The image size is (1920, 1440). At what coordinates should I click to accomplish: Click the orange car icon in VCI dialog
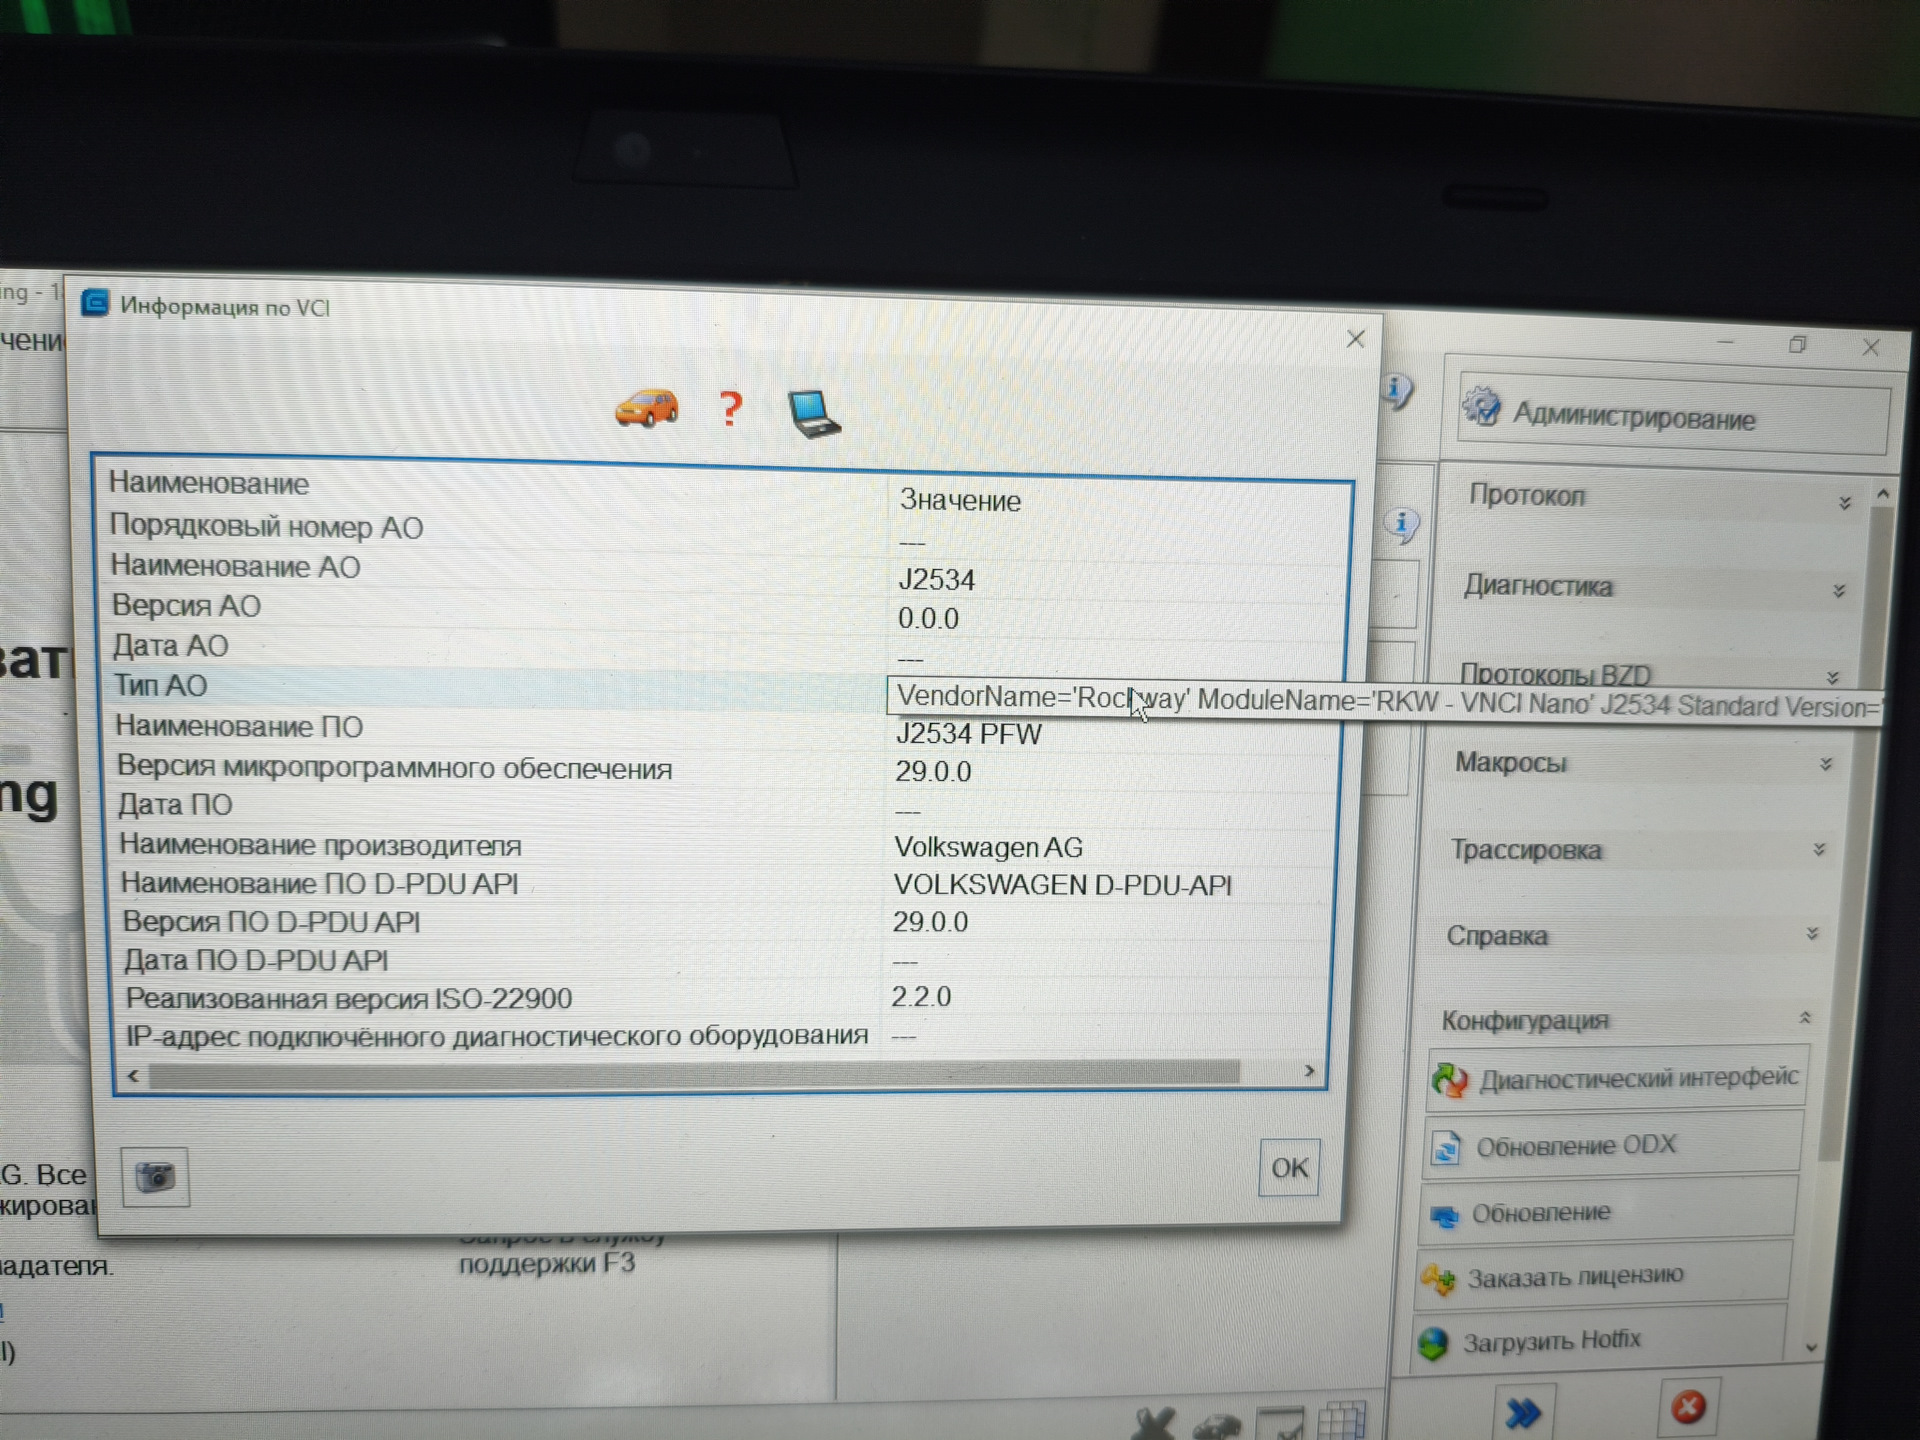tap(646, 408)
